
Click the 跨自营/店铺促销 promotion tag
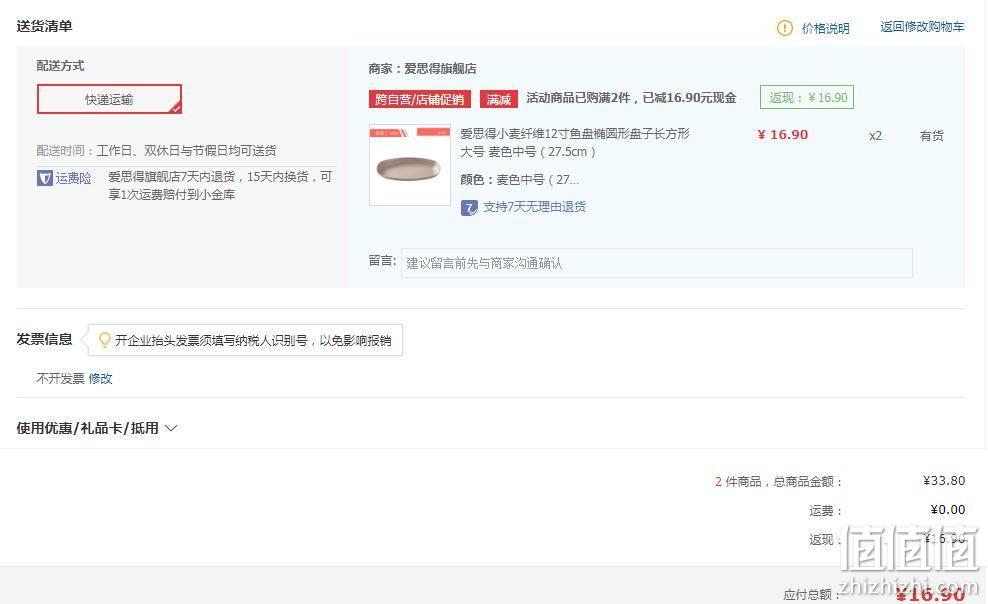[420, 99]
